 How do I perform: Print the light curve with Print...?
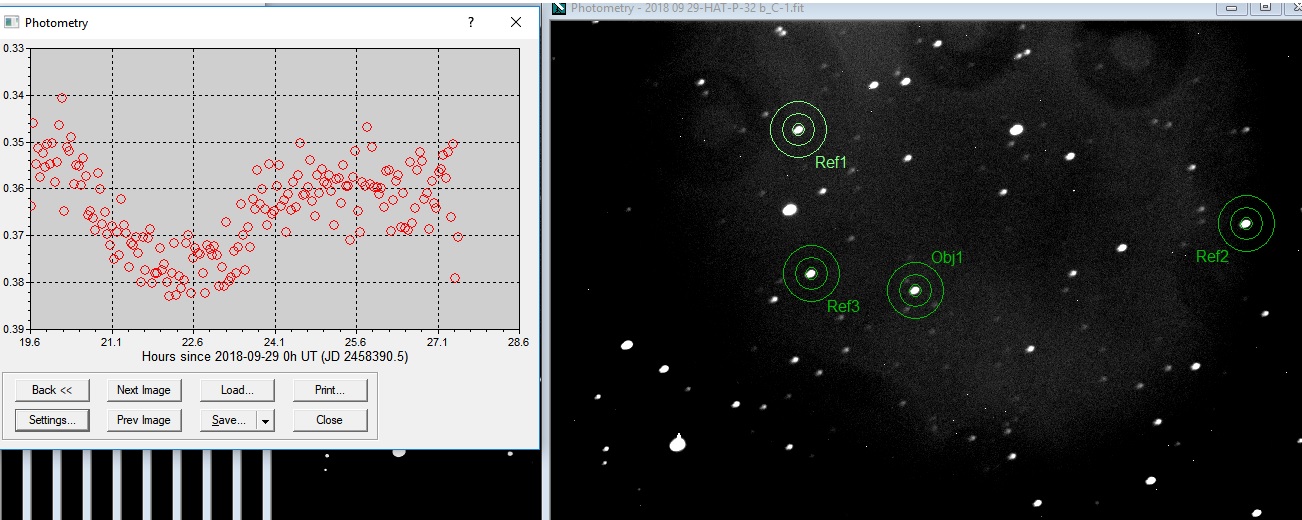point(329,390)
